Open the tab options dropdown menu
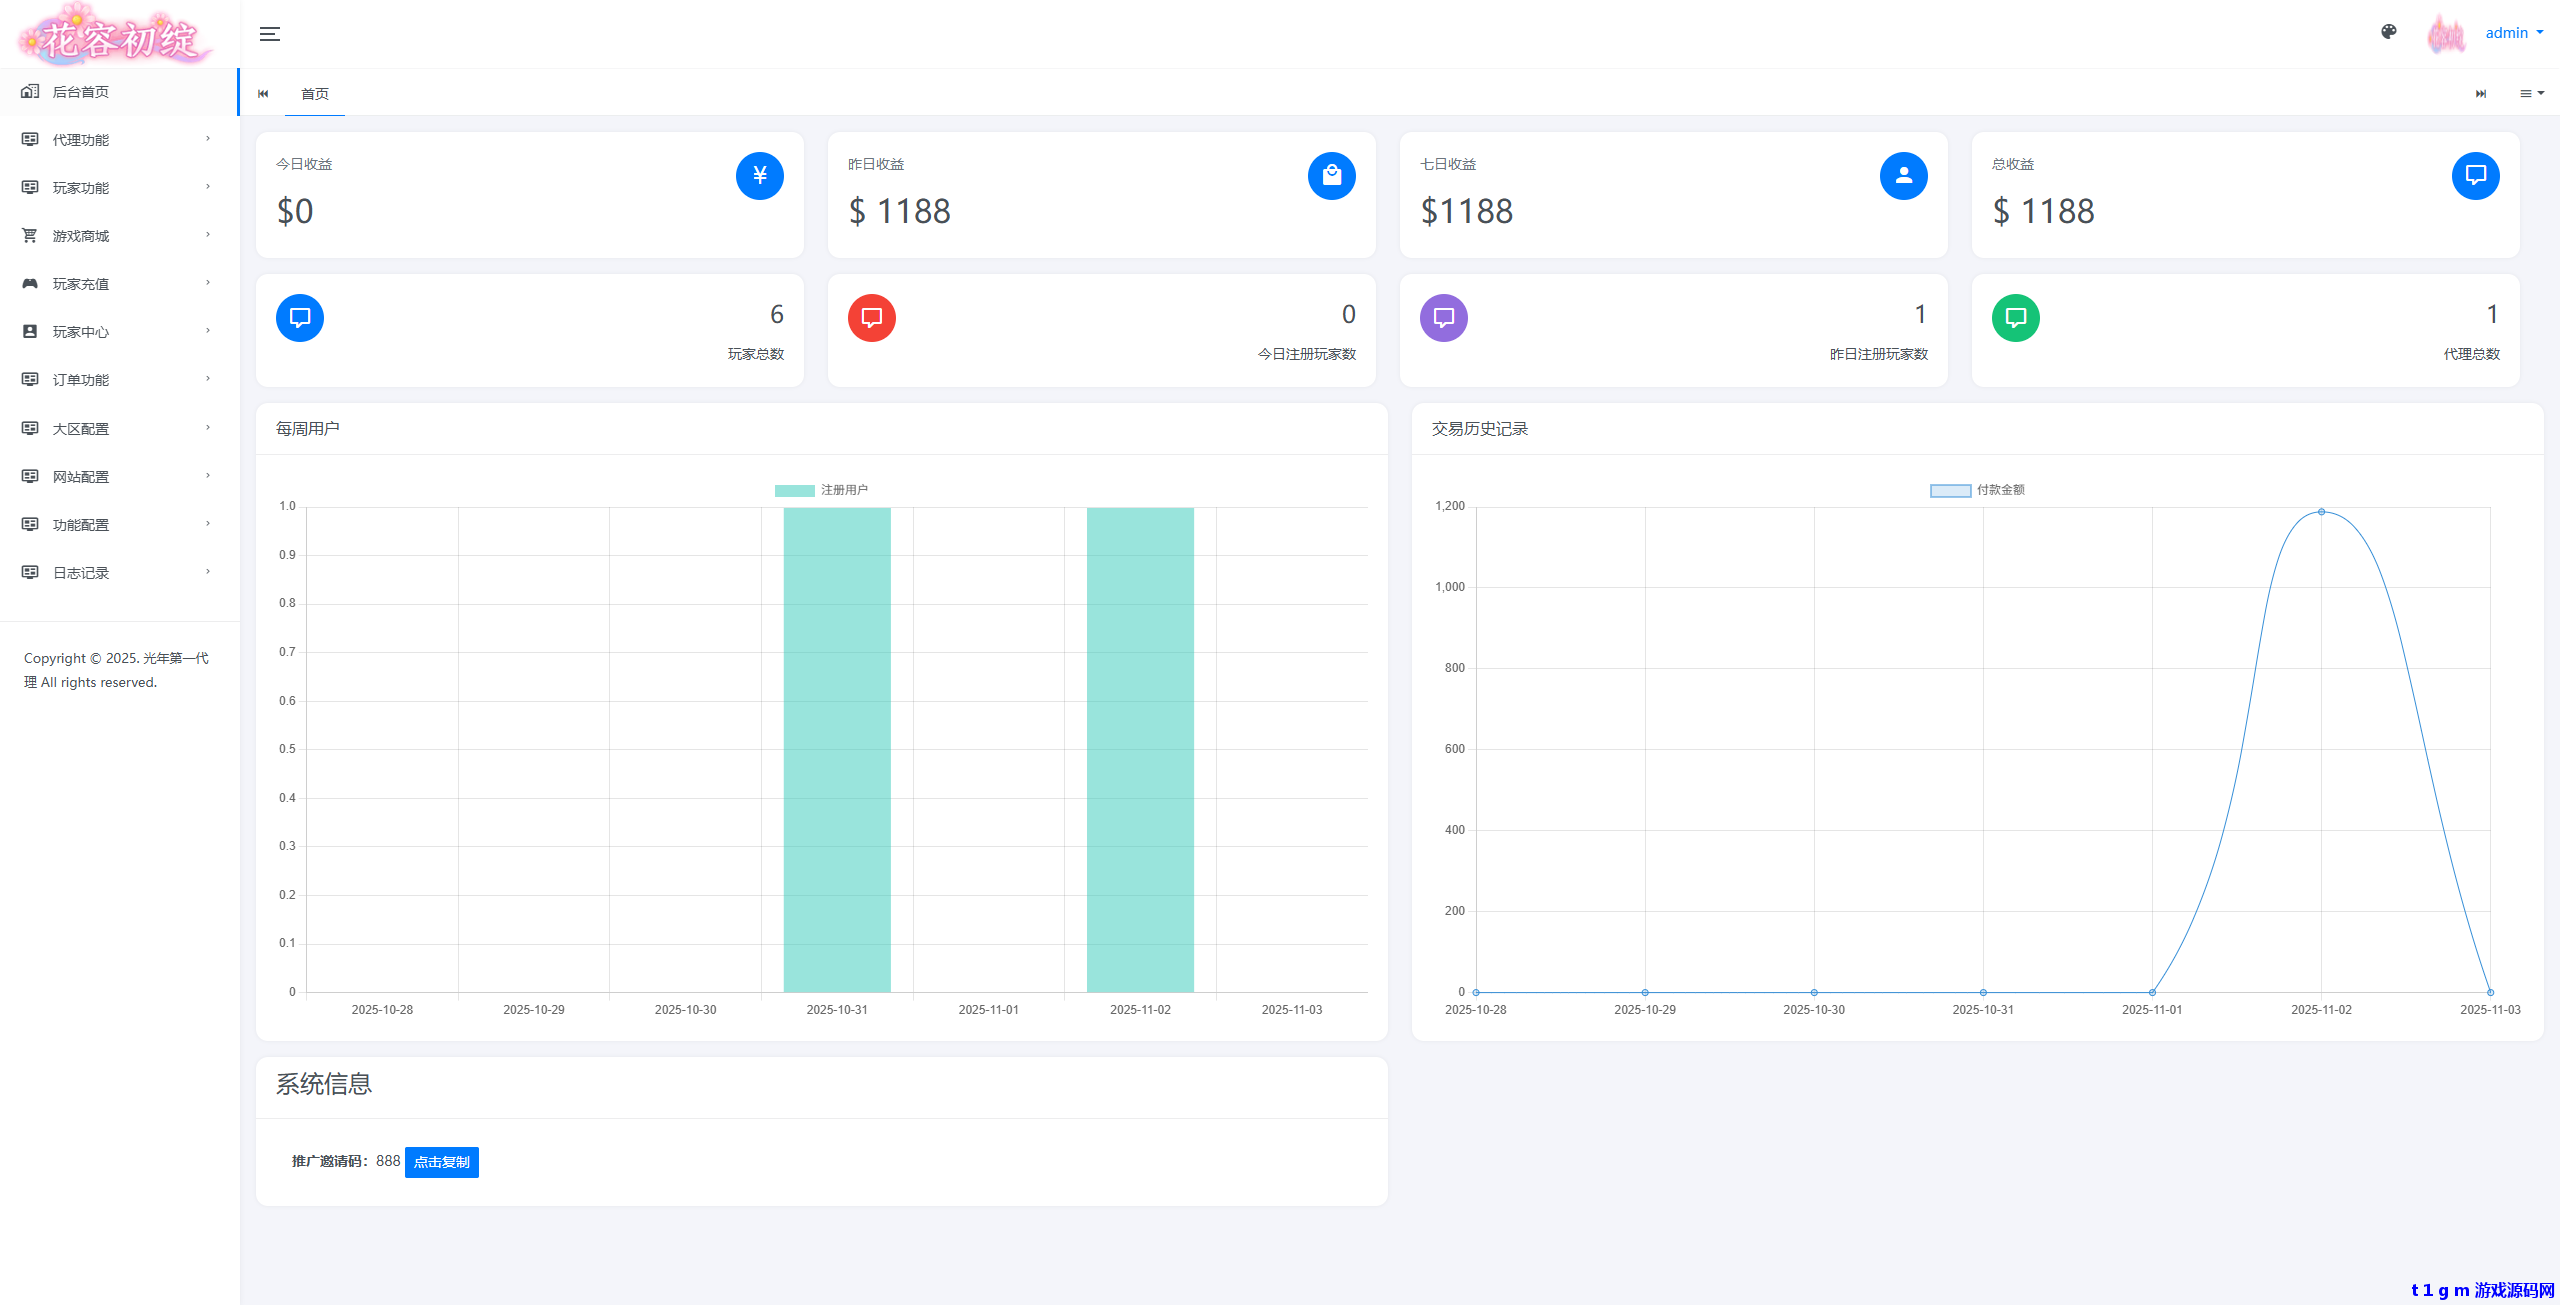The width and height of the screenshot is (2560, 1305). [2531, 93]
